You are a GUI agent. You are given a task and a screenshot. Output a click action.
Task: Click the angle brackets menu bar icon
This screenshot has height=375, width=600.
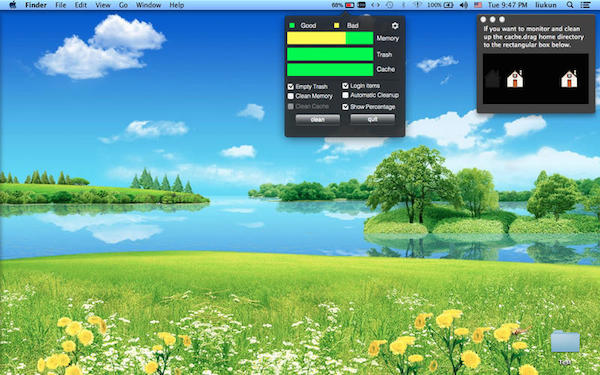[375, 5]
